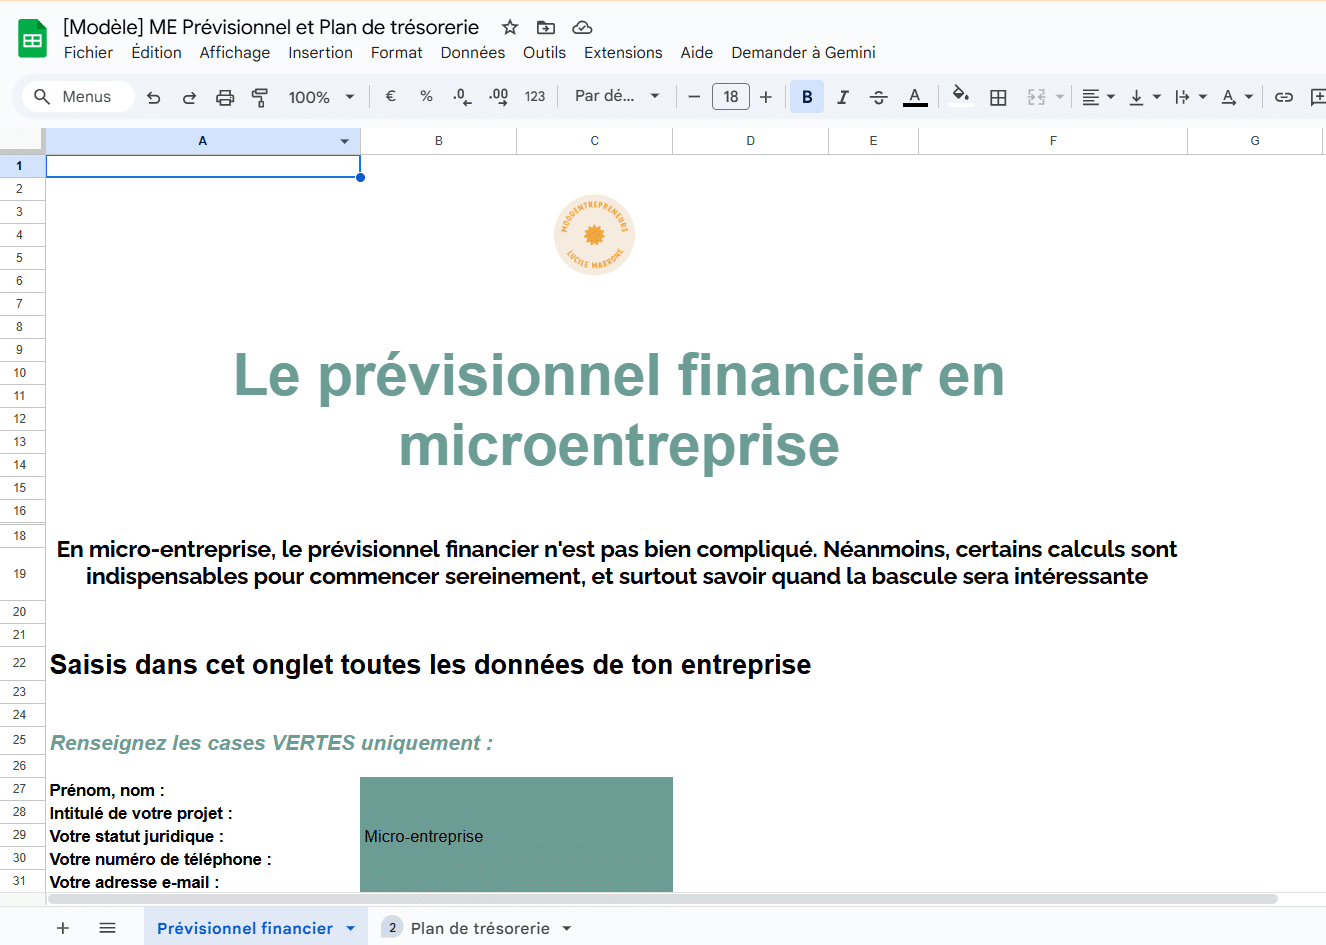1326x945 pixels.
Task: Toggle Italic formatting
Action: click(843, 97)
